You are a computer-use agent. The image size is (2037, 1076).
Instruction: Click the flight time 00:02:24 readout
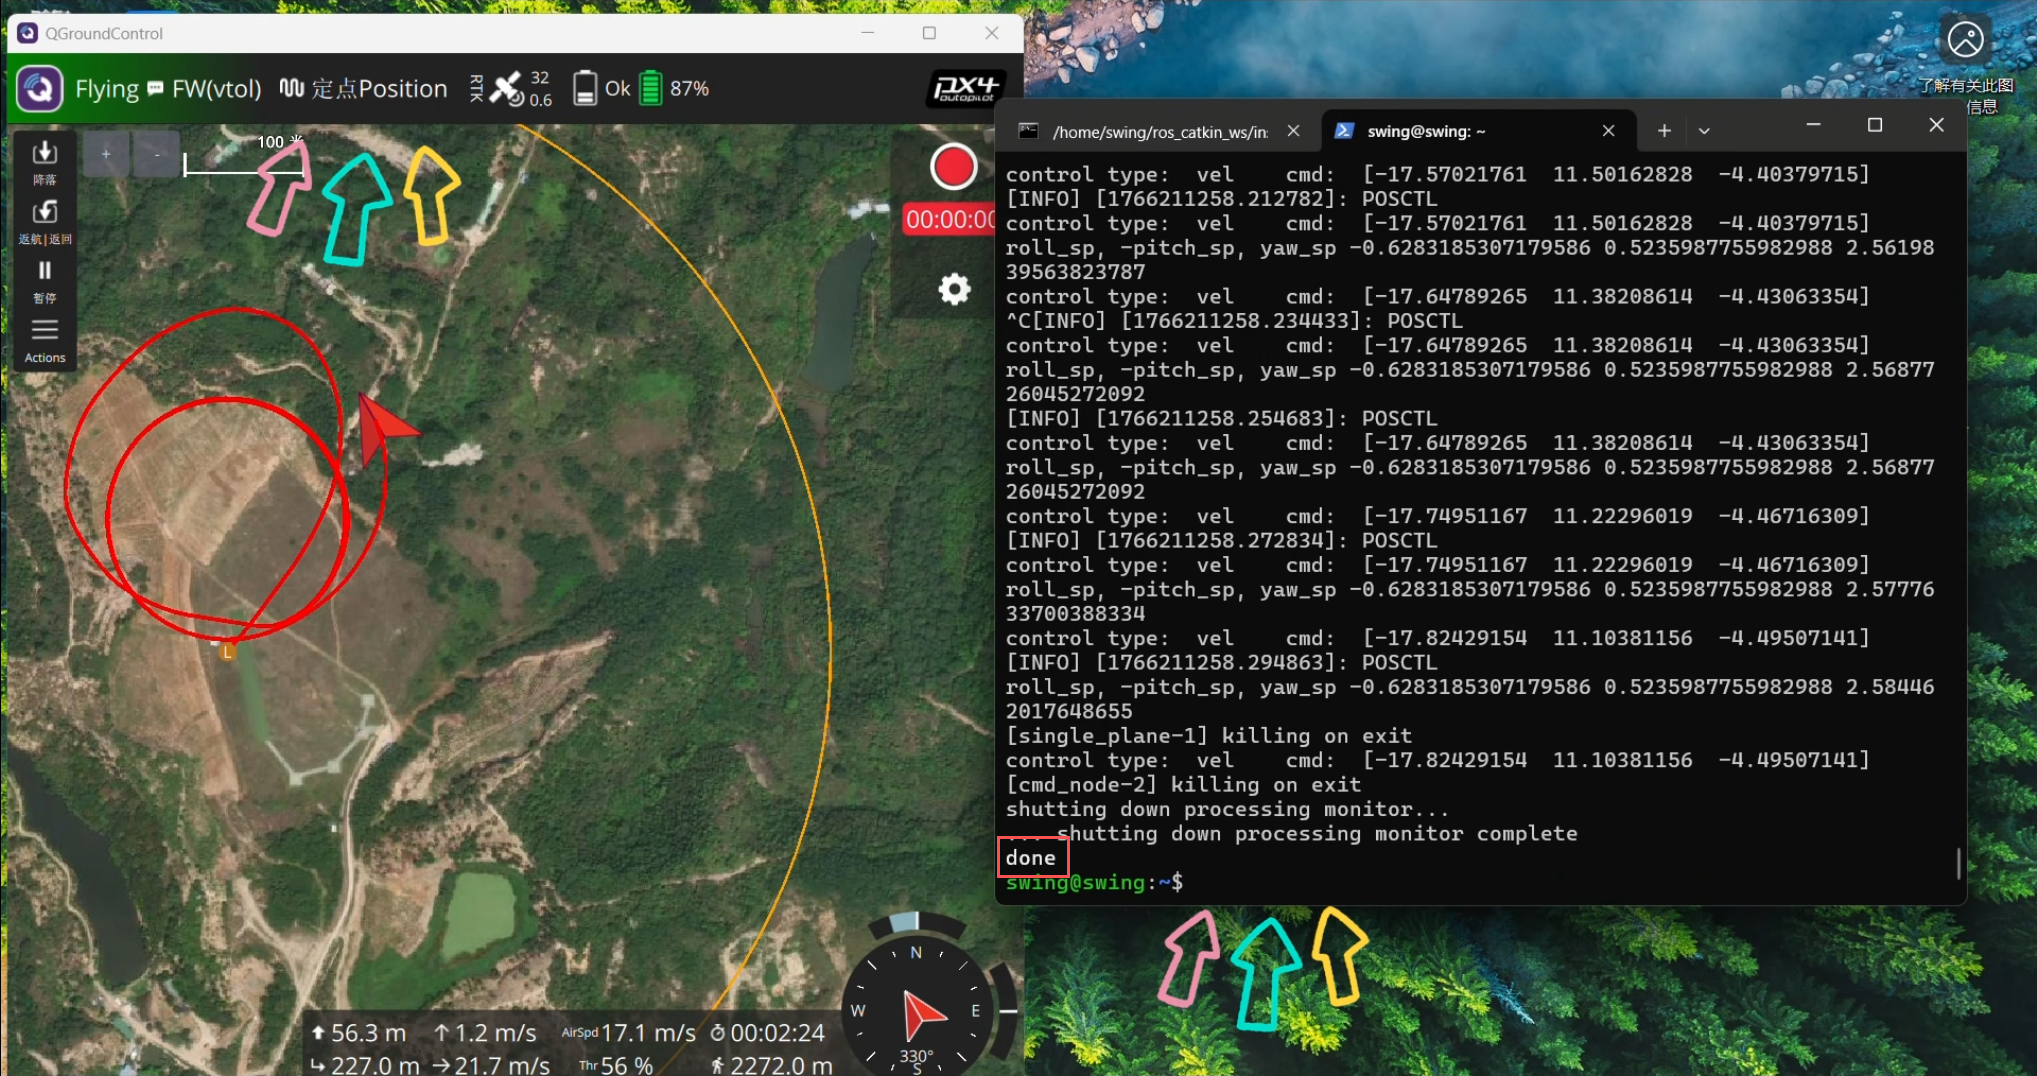click(768, 1033)
